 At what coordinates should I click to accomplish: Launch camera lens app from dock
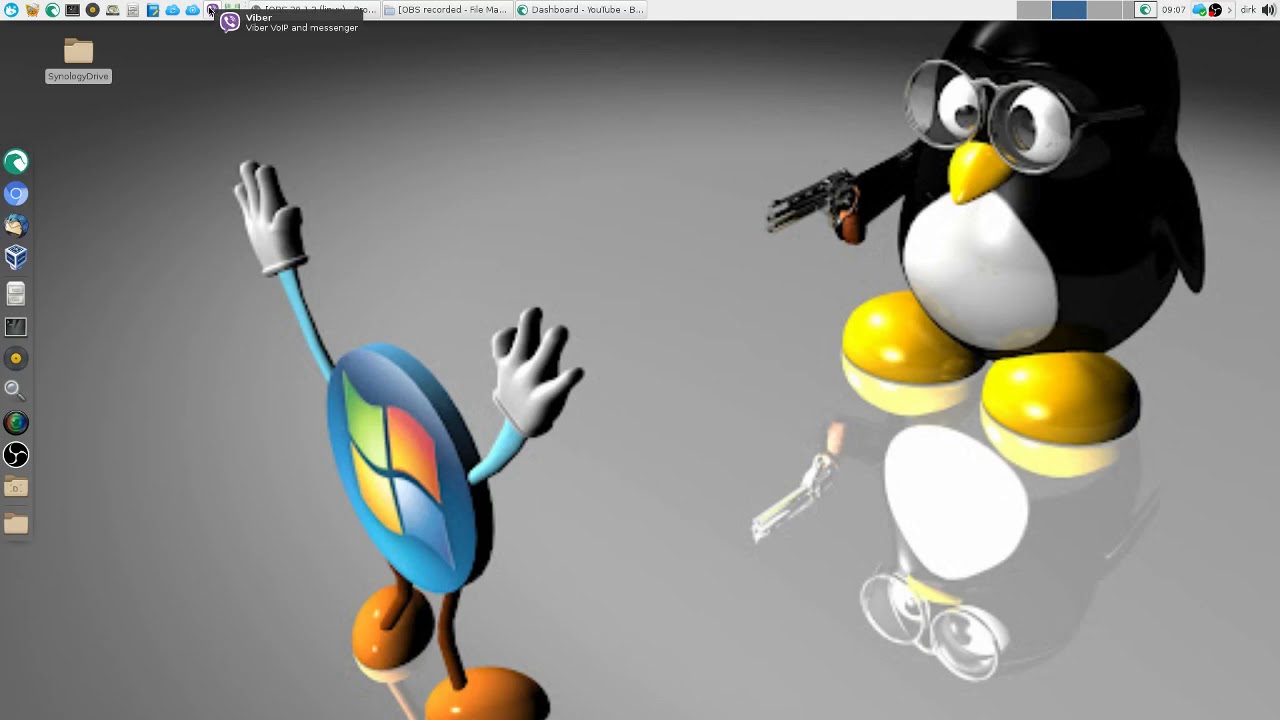(x=16, y=423)
